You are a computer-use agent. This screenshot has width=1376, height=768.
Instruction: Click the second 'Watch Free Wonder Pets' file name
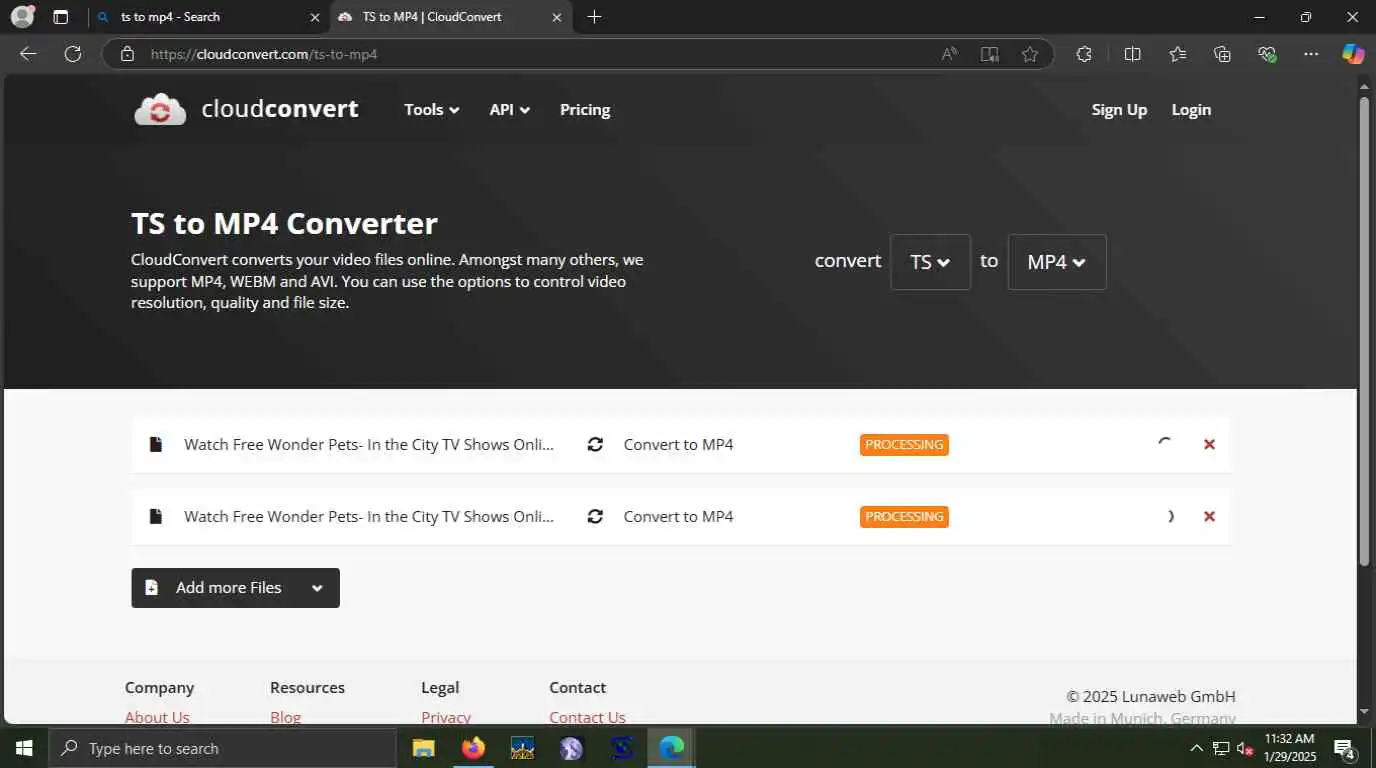[x=369, y=517]
